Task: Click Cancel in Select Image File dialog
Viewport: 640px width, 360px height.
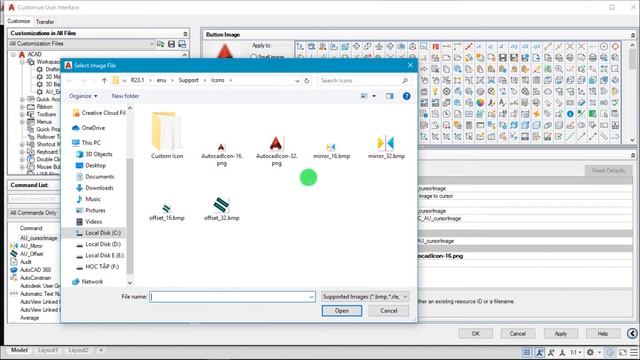Action: tap(389, 311)
